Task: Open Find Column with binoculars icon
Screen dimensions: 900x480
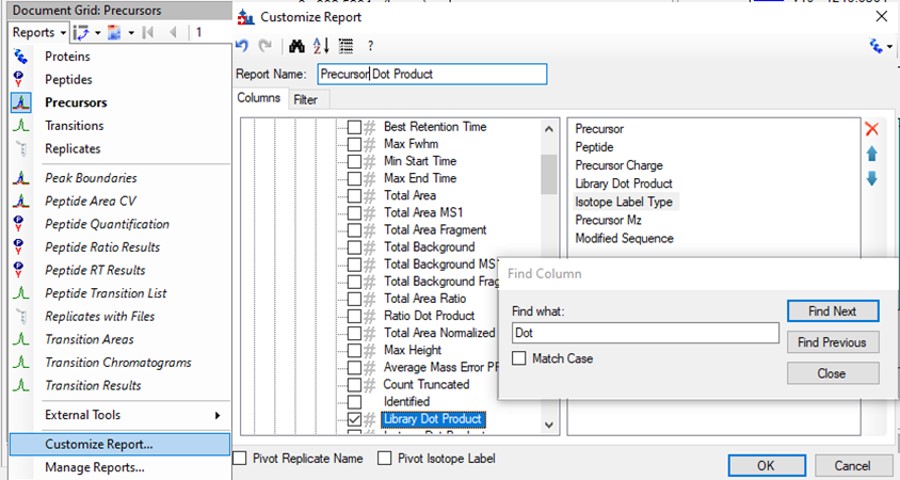Action: click(297, 46)
